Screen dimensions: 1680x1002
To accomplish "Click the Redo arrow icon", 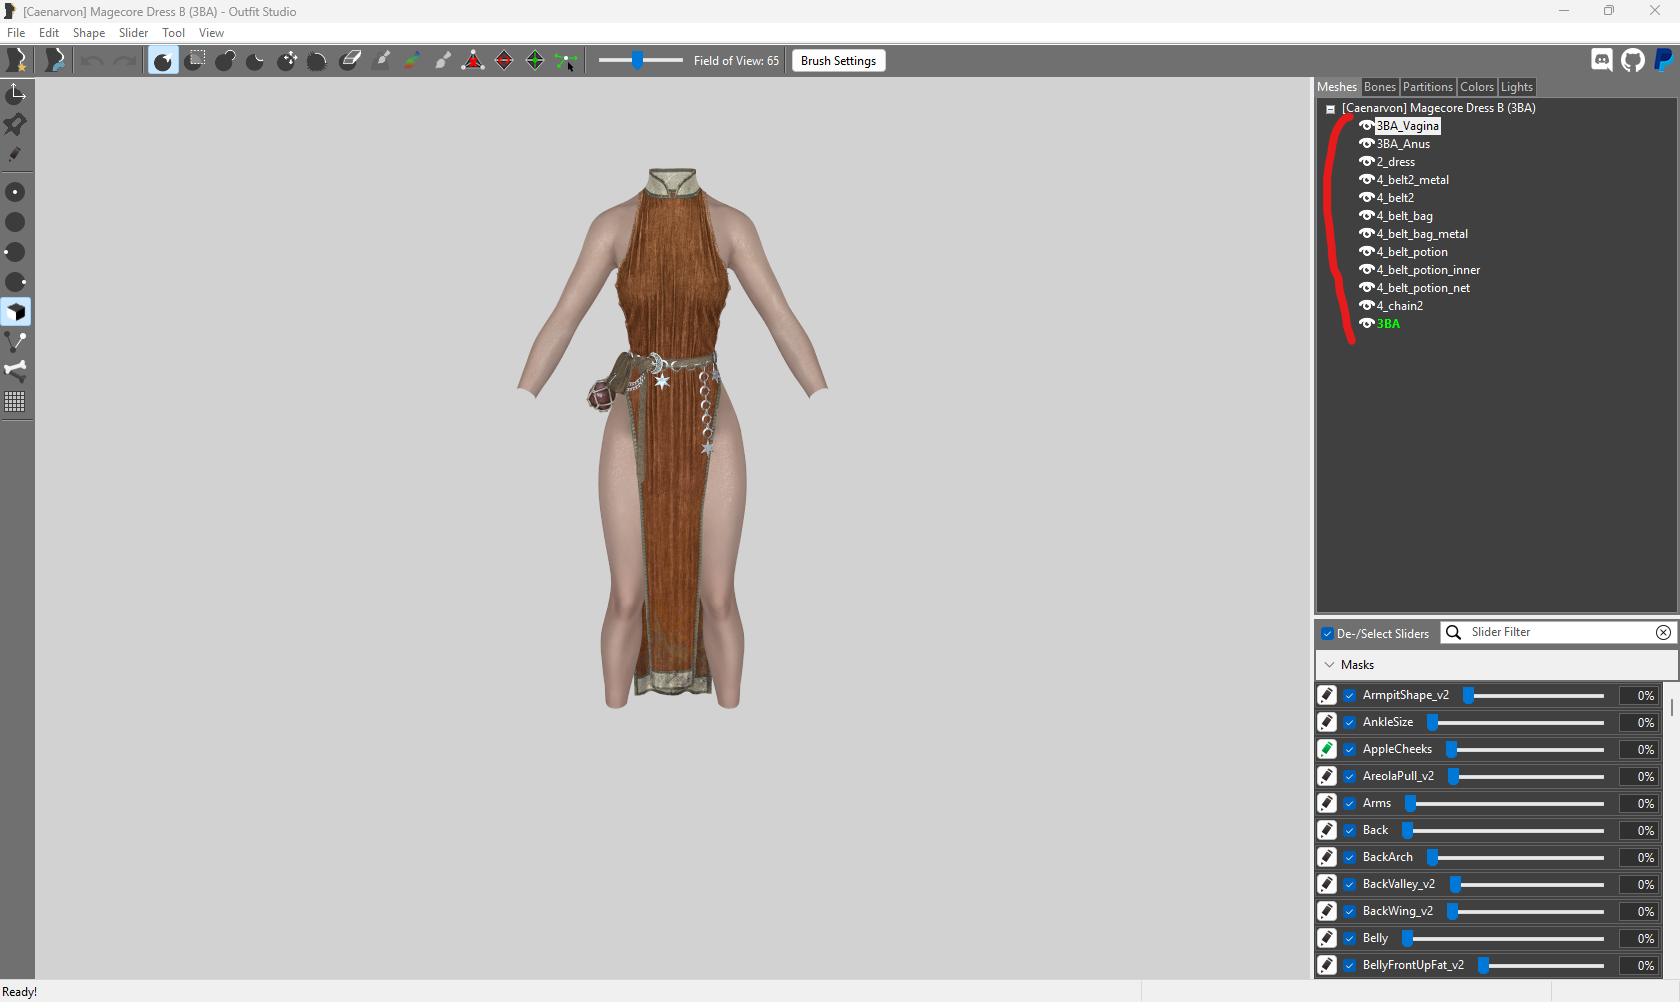I will coord(124,61).
